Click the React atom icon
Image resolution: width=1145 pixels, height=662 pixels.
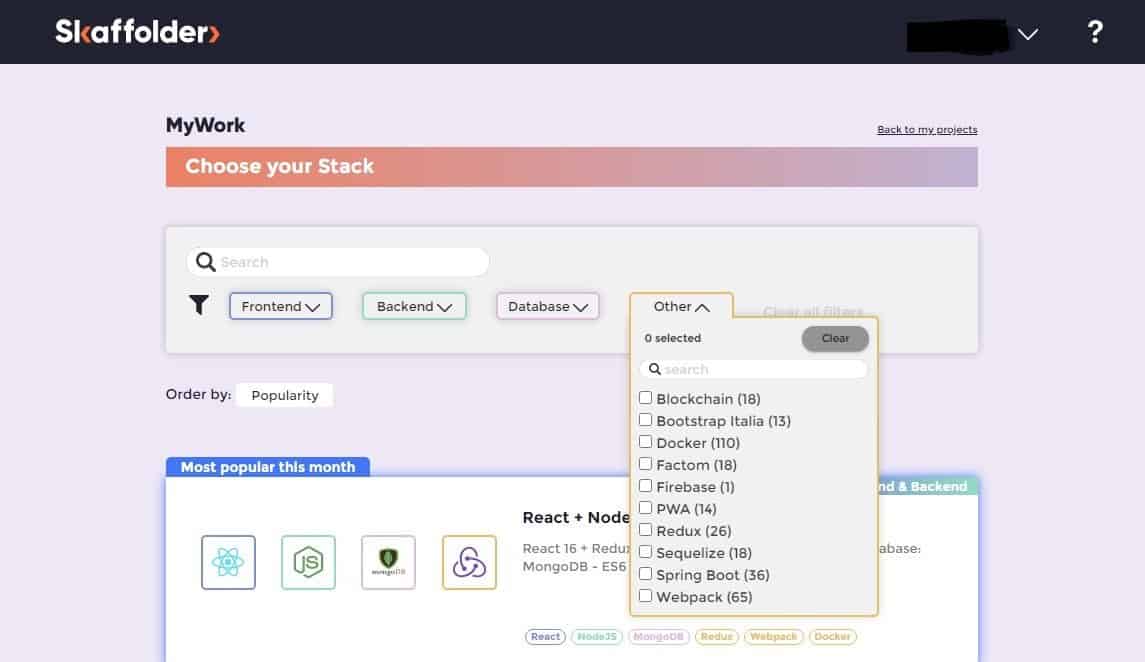point(228,562)
